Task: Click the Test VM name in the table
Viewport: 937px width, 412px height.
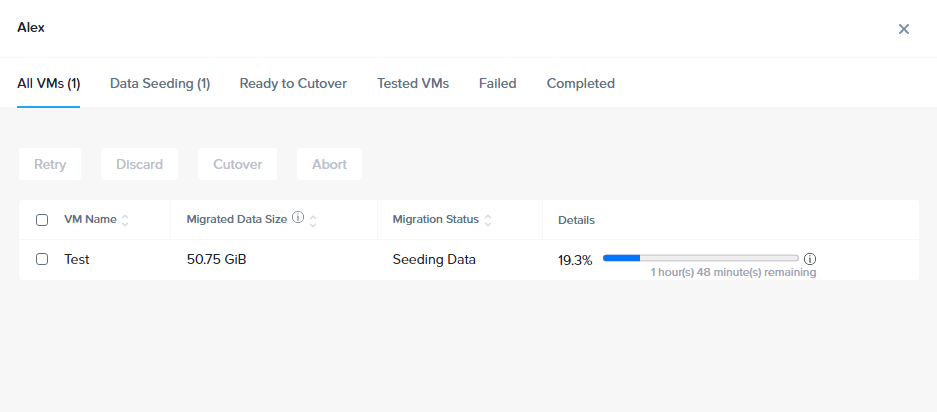Action: pos(76,260)
